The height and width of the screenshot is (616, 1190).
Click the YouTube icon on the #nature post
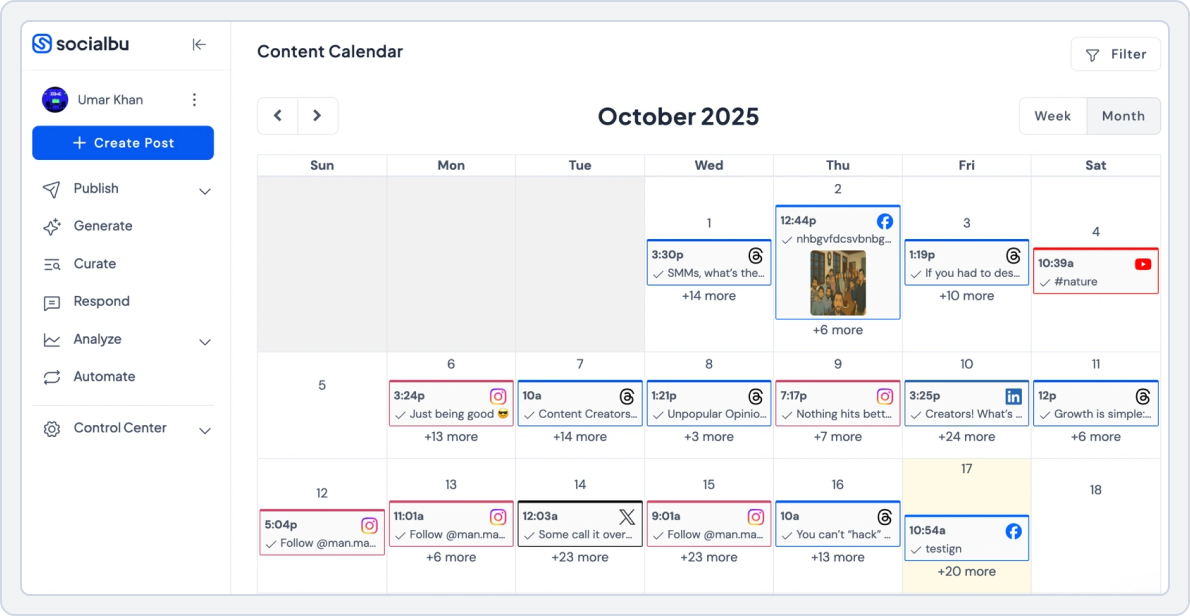(x=1143, y=263)
